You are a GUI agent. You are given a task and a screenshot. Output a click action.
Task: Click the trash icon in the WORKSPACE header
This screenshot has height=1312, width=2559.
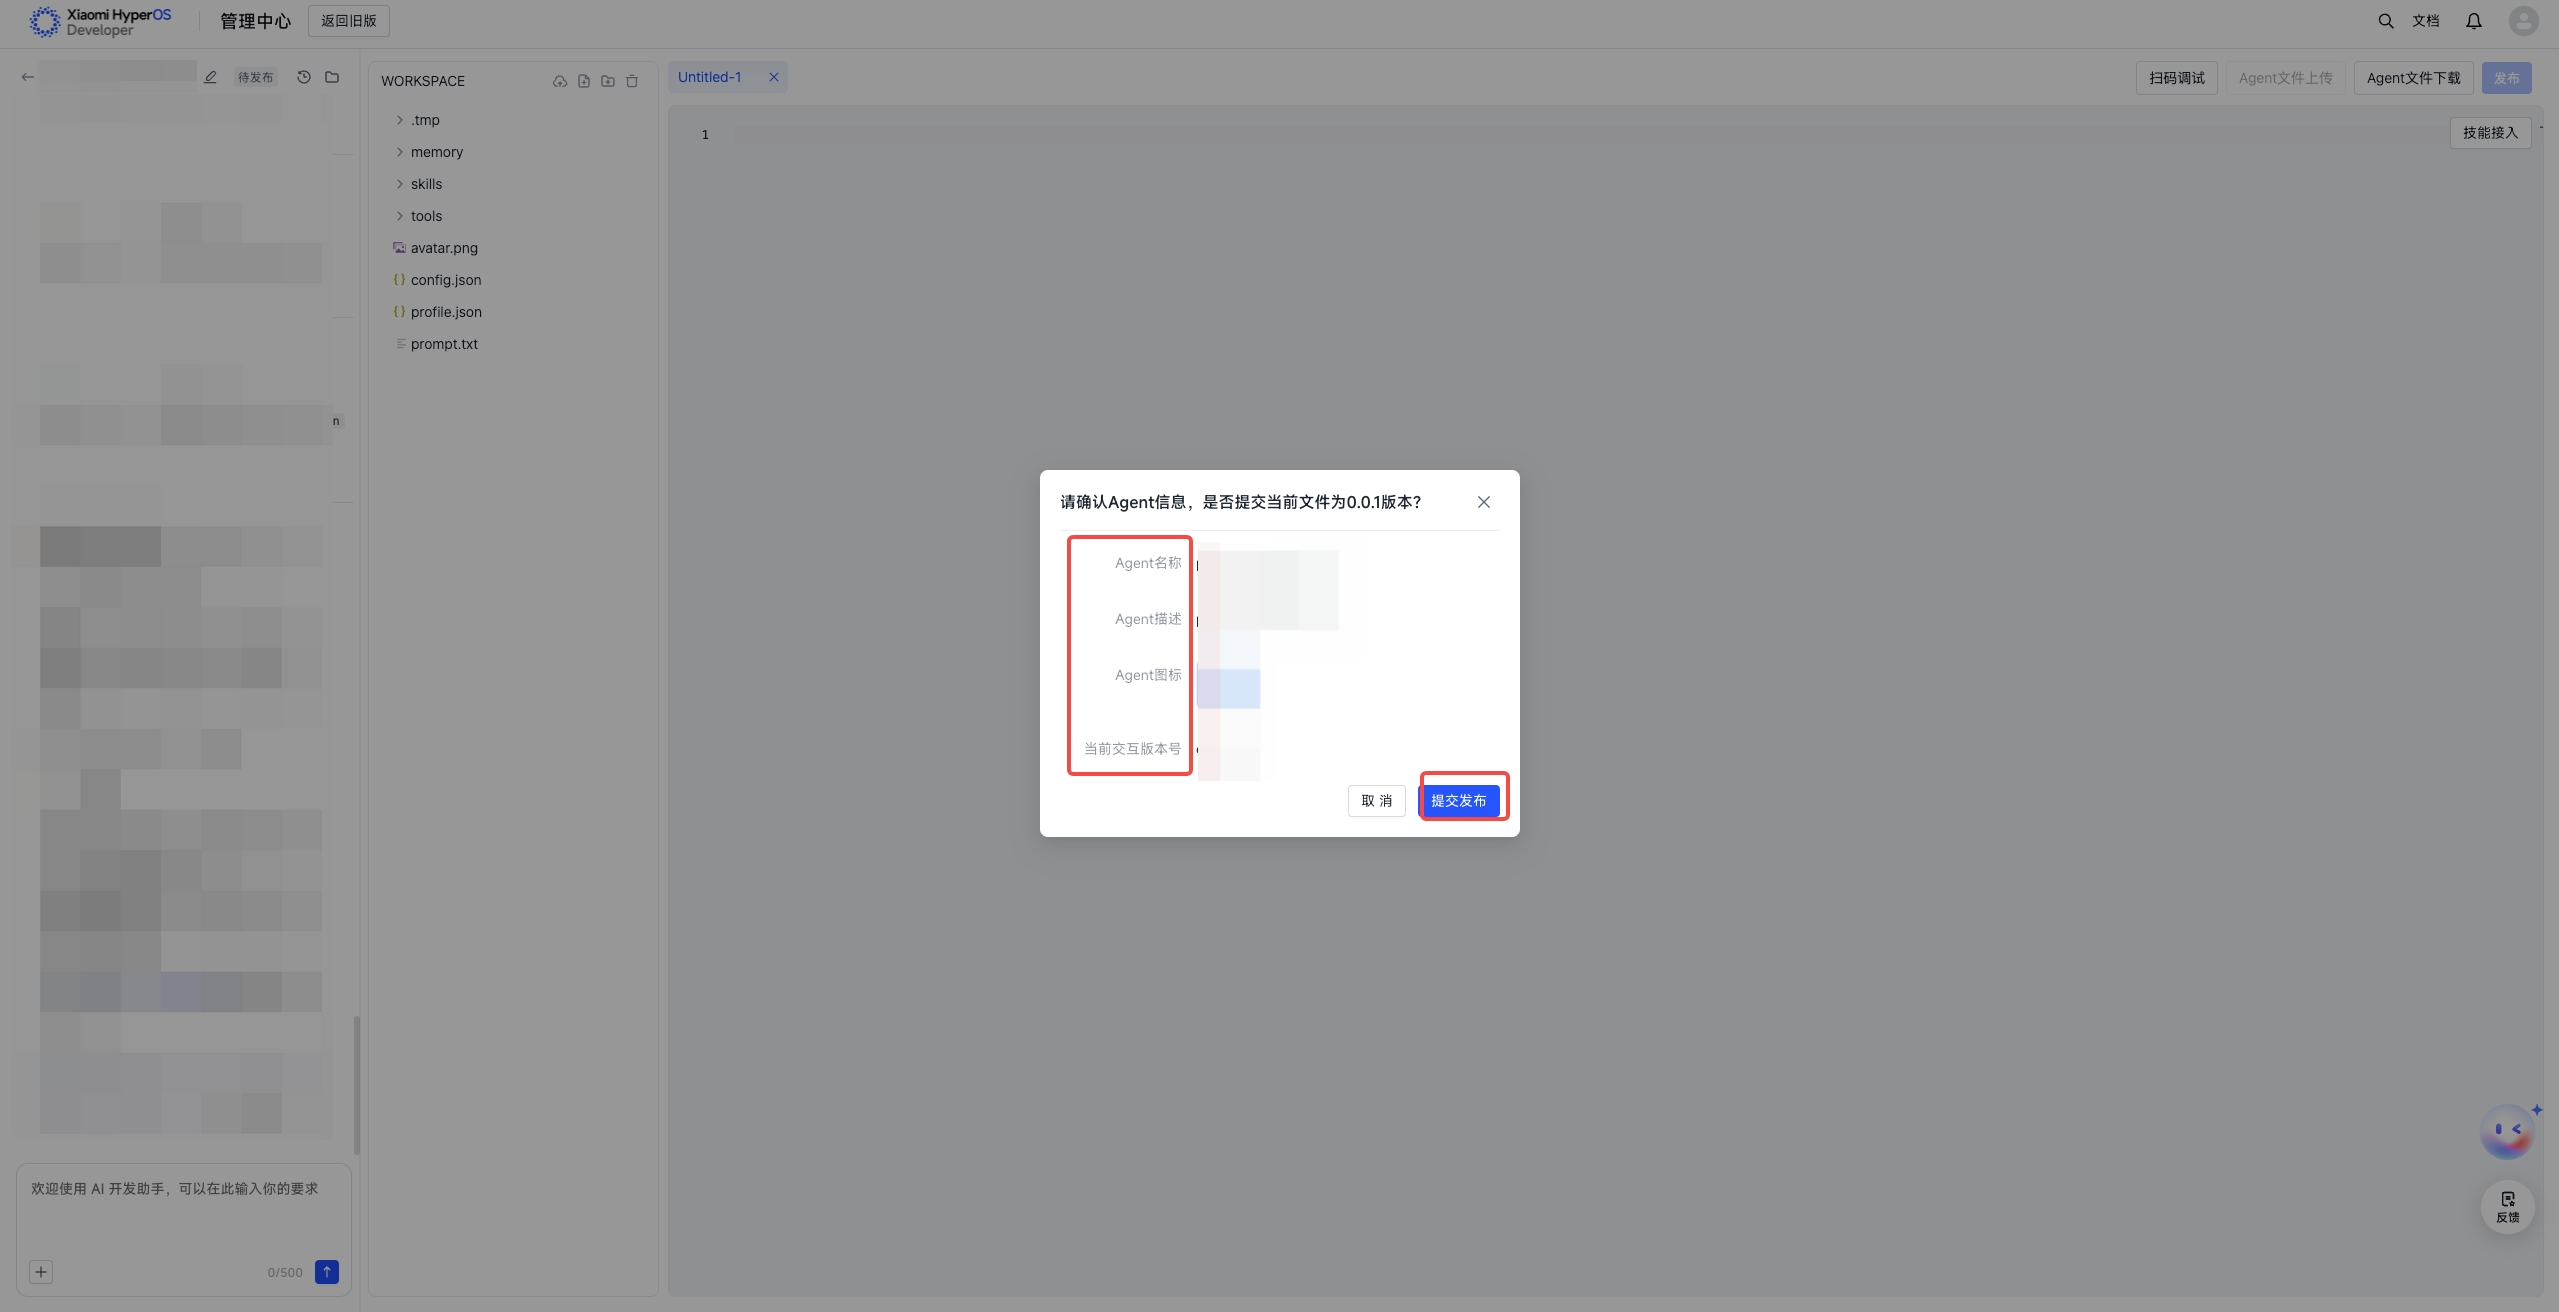632,81
